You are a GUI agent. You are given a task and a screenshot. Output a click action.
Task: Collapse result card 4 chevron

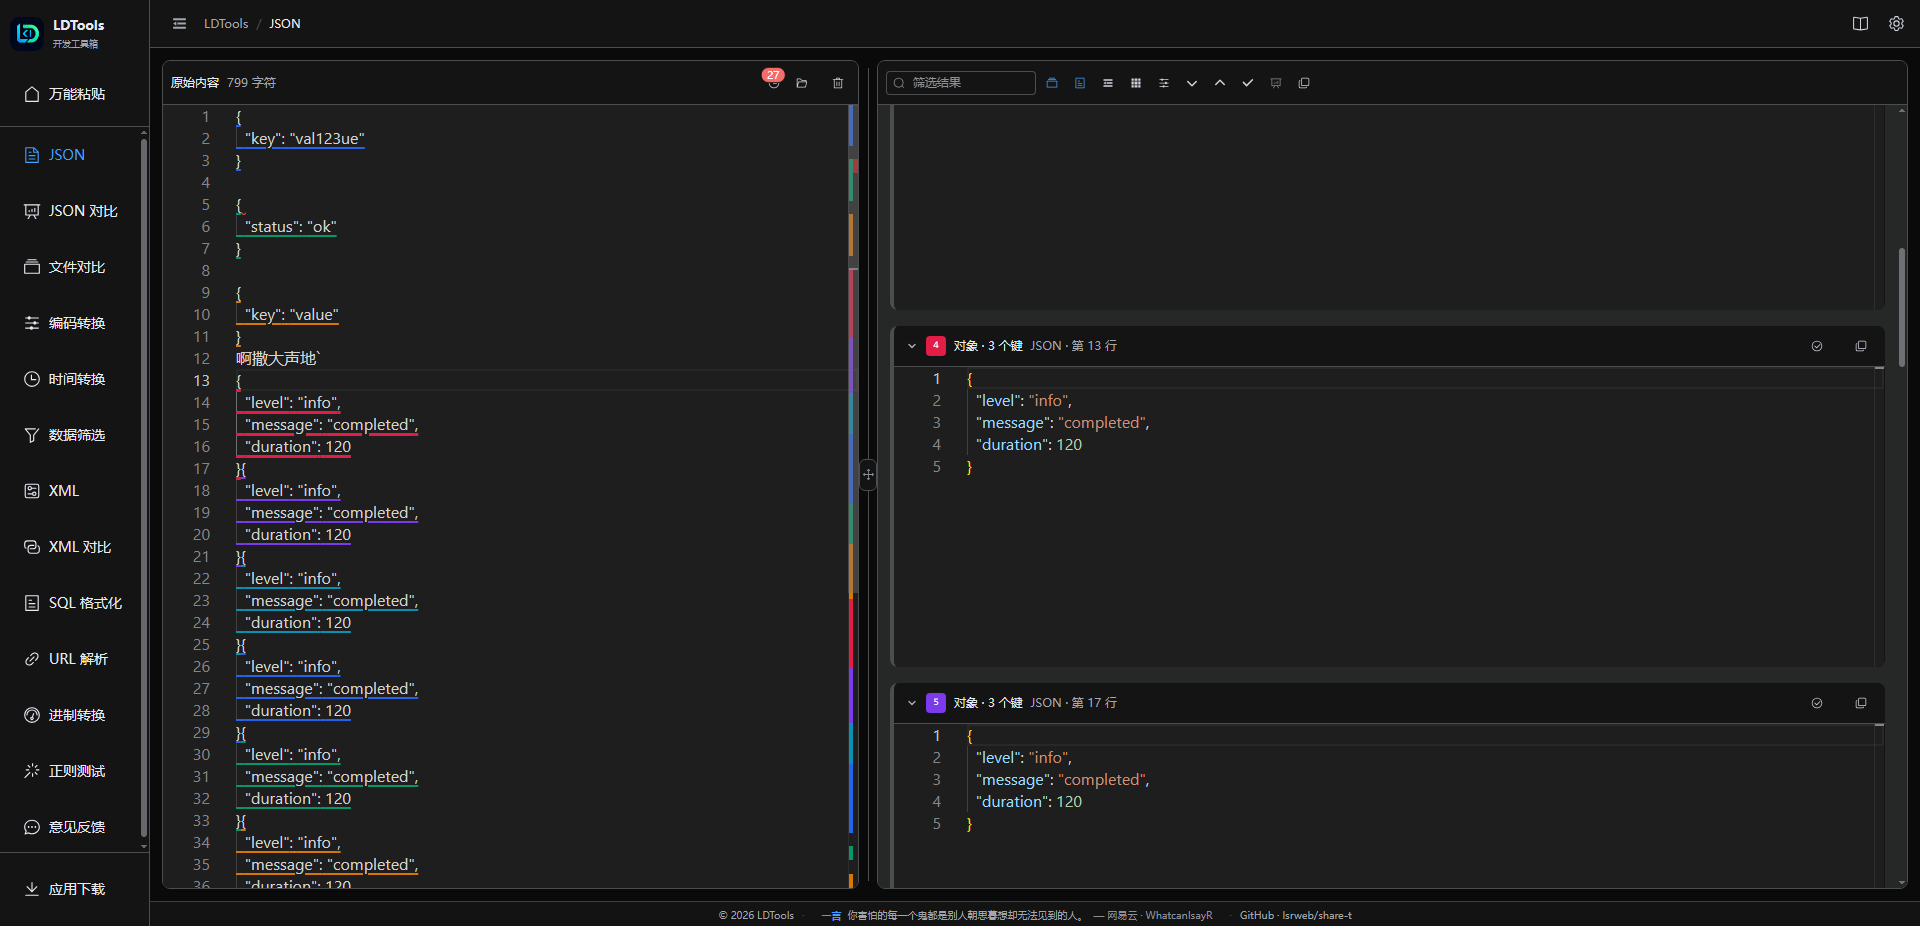point(912,346)
